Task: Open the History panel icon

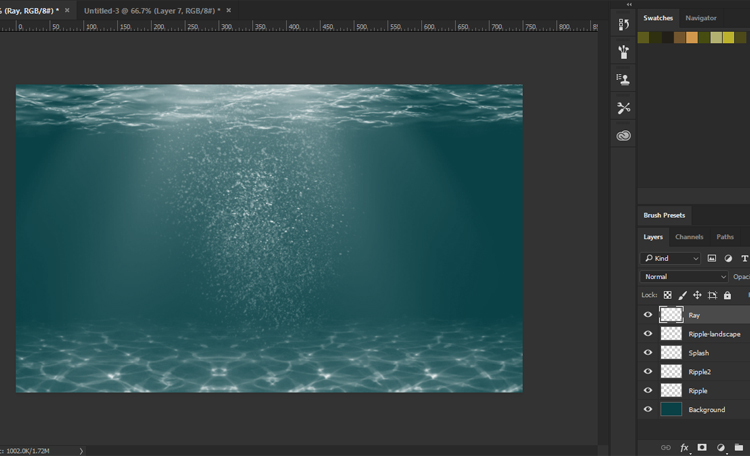Action: 624,25
